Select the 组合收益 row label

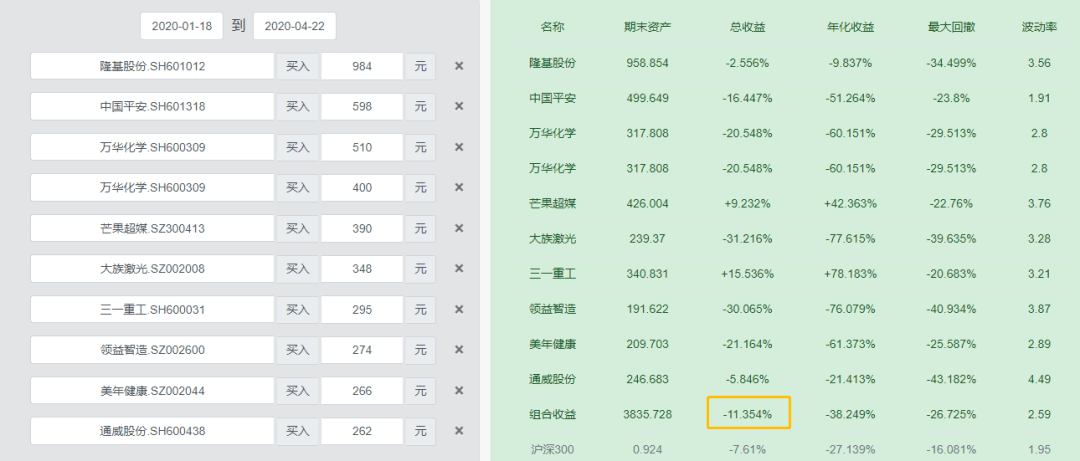click(552, 414)
